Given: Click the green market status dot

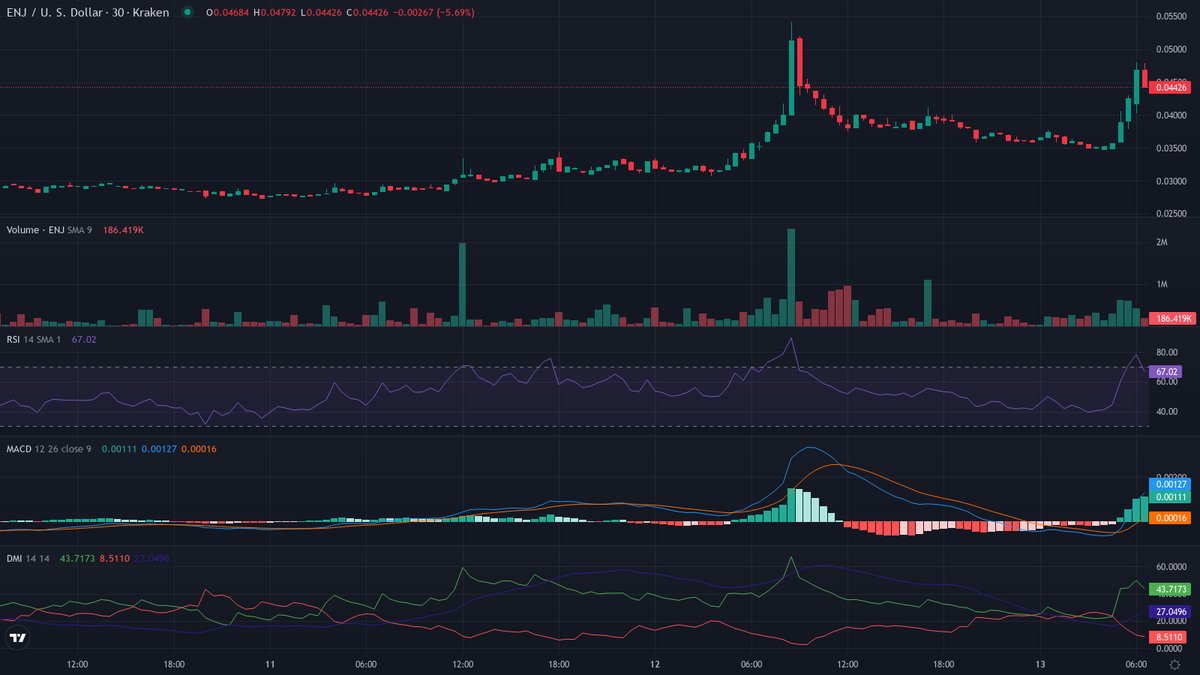Looking at the screenshot, I should 187,13.
